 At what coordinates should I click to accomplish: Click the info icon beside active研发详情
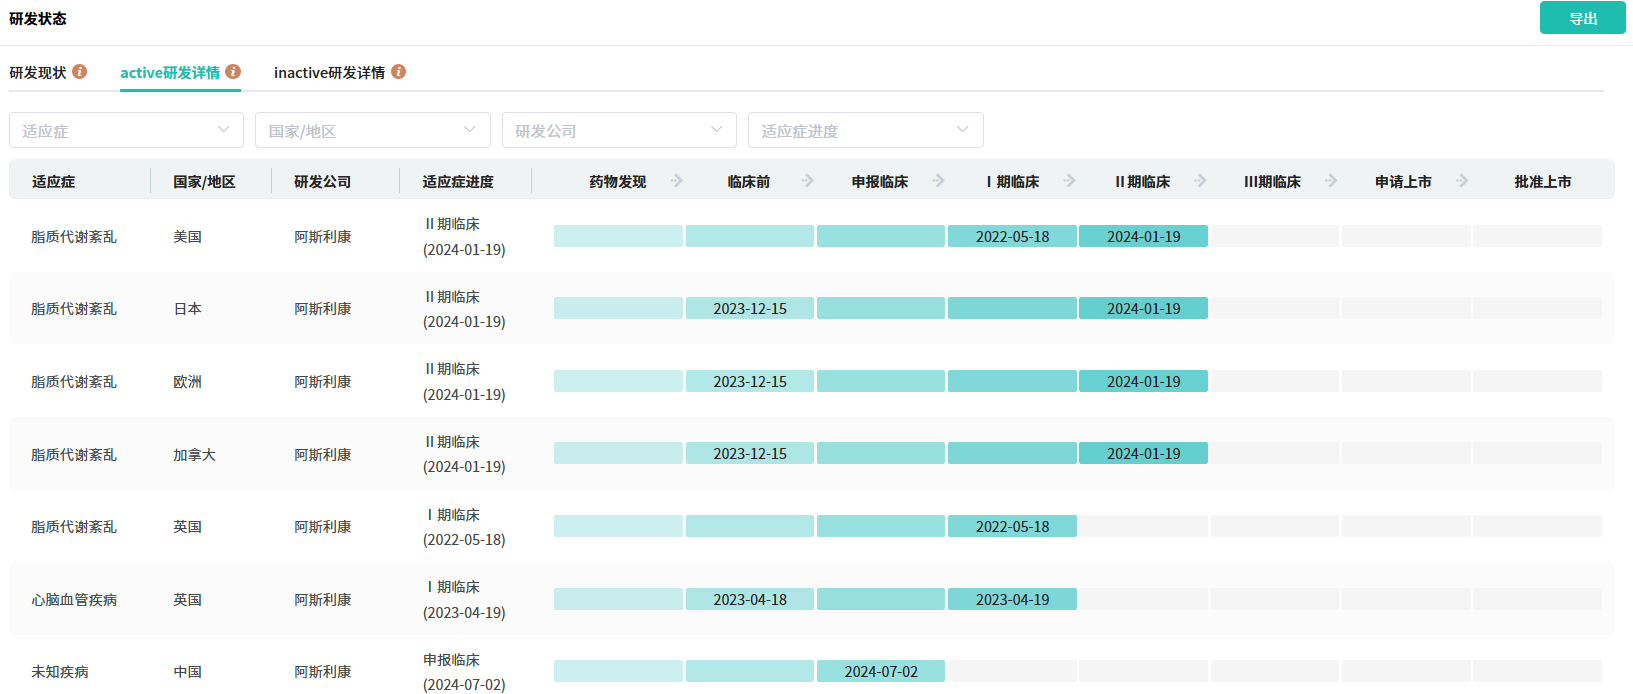[233, 72]
